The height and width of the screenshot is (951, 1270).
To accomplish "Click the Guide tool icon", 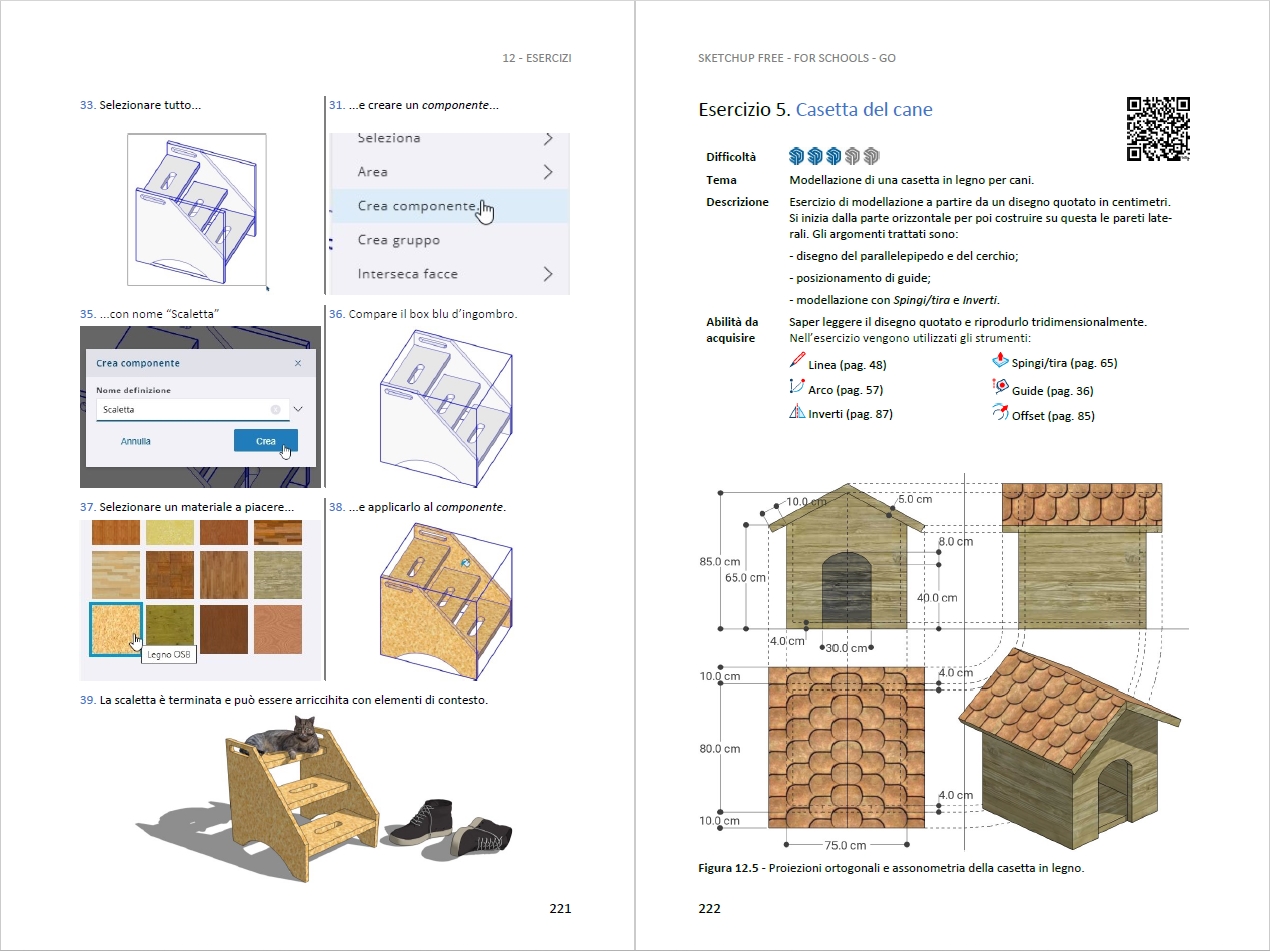I will [1000, 389].
